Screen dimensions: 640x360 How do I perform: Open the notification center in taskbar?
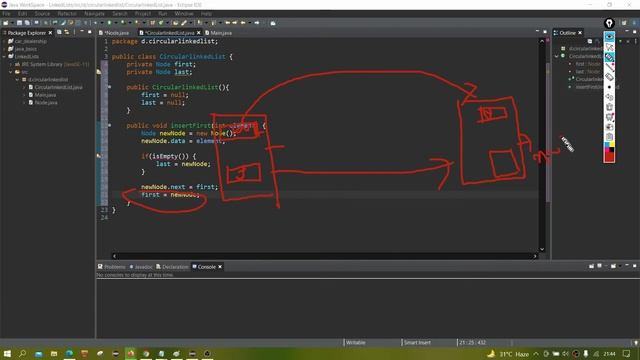coord(627,354)
